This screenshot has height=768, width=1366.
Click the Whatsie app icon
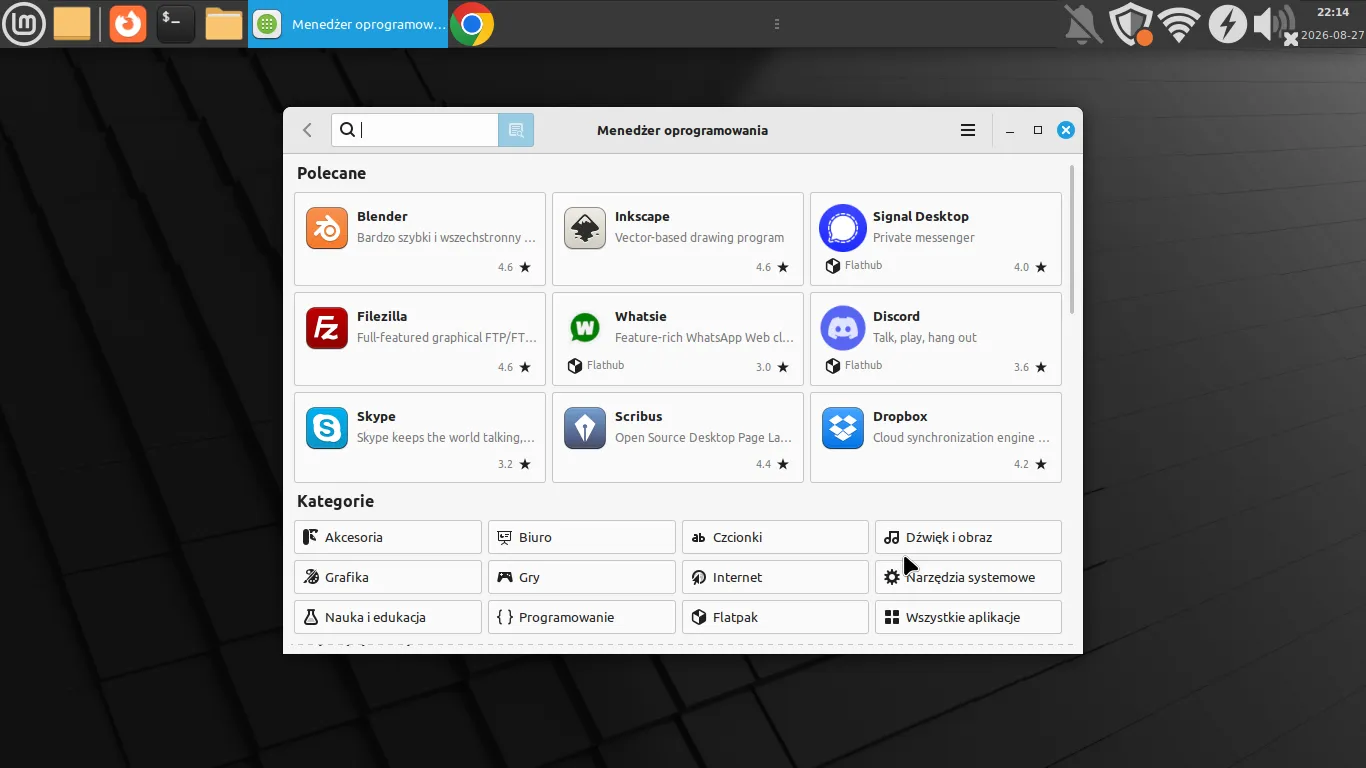coord(585,328)
